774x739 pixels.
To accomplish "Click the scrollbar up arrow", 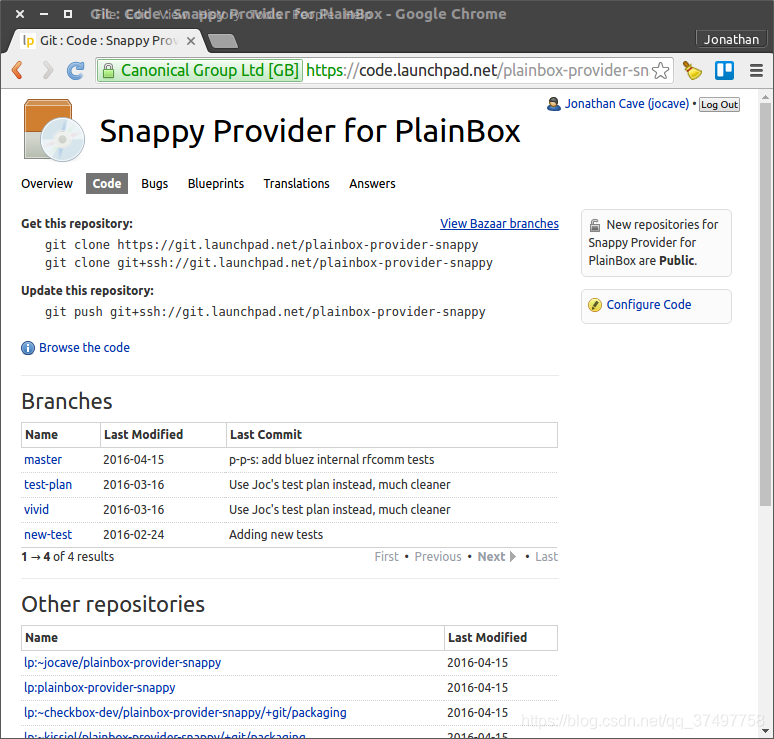I will click(x=765, y=97).
